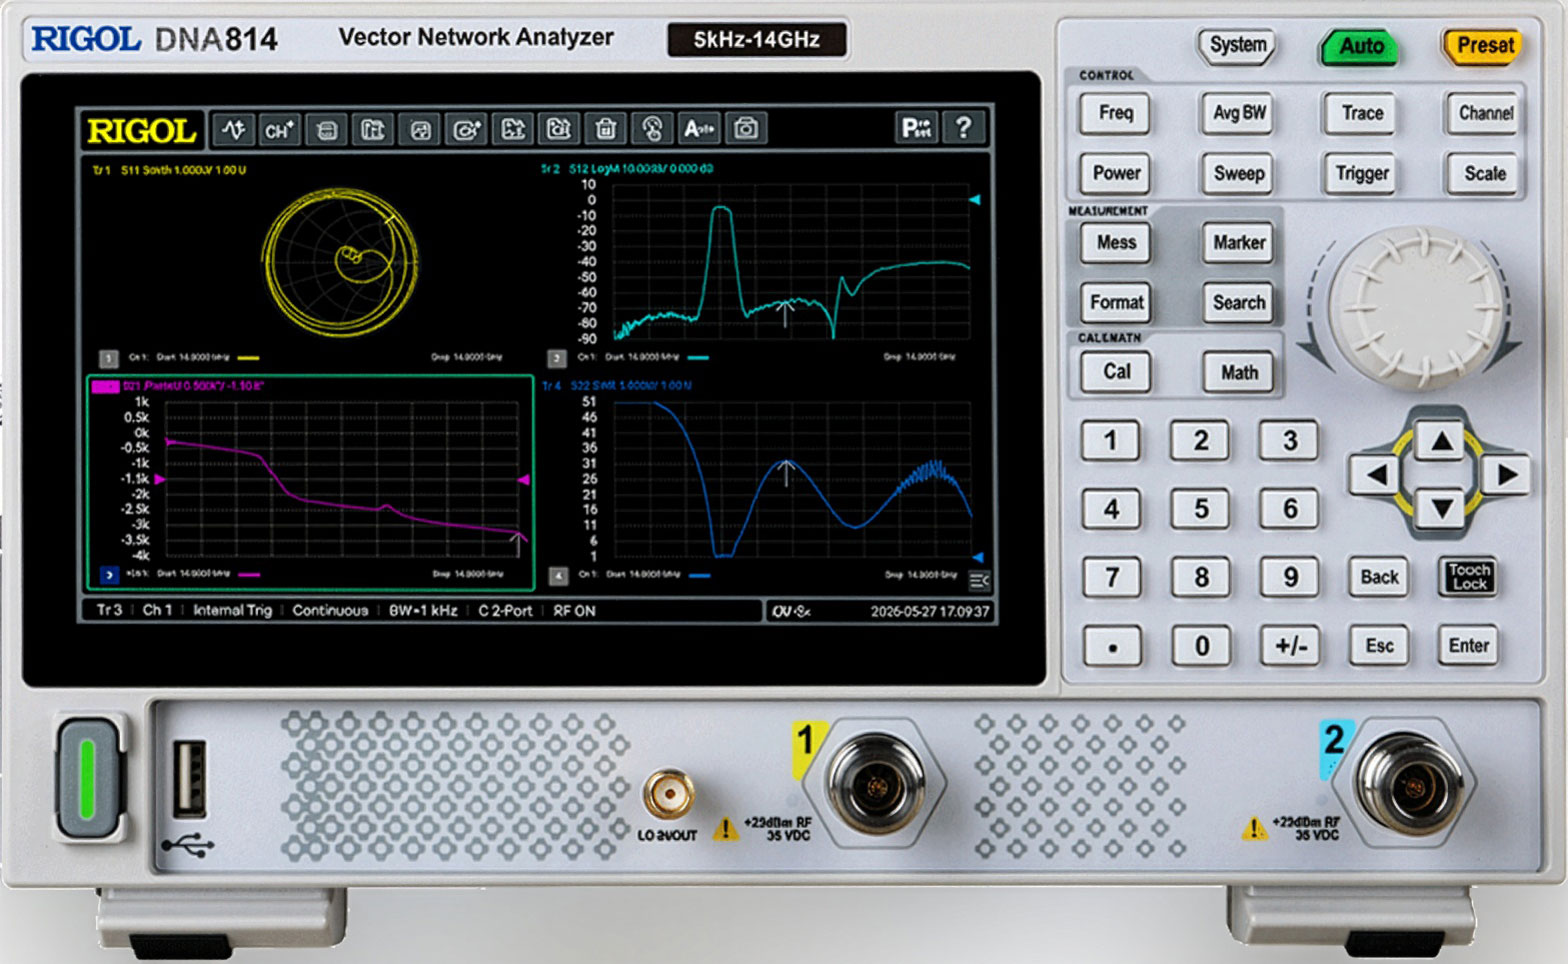This screenshot has height=964, width=1568.
Task: Tap Internal Trig in the status bar
Action: 232,611
